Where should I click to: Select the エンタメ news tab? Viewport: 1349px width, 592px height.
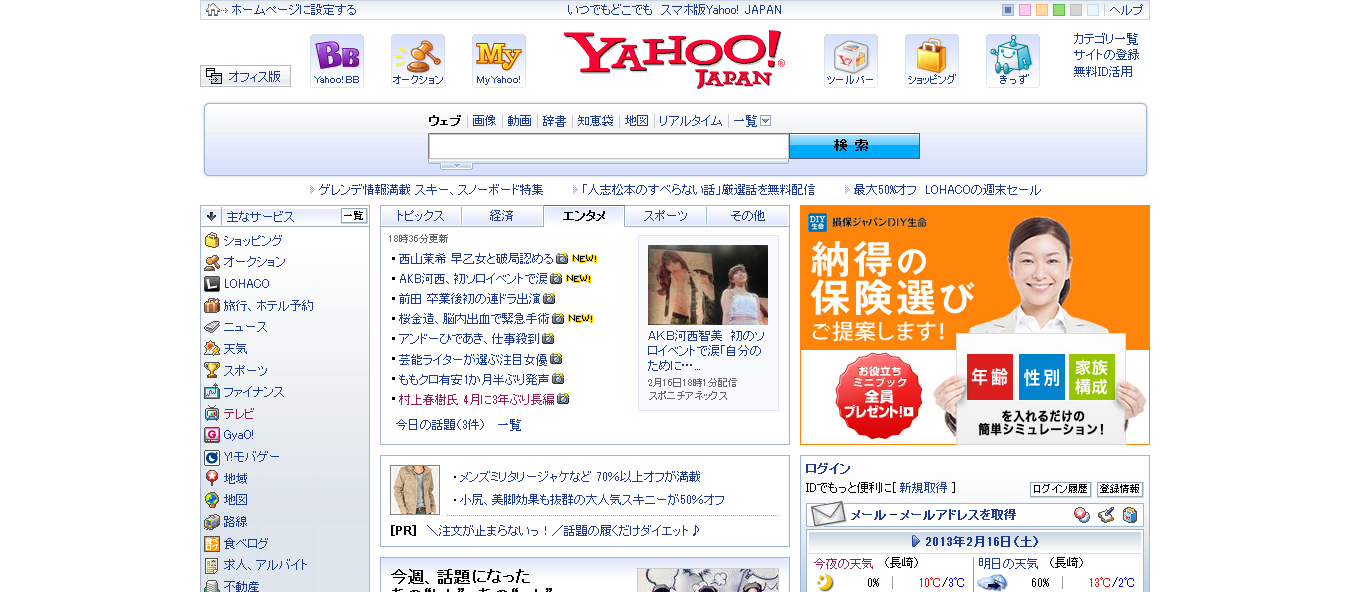coord(584,216)
